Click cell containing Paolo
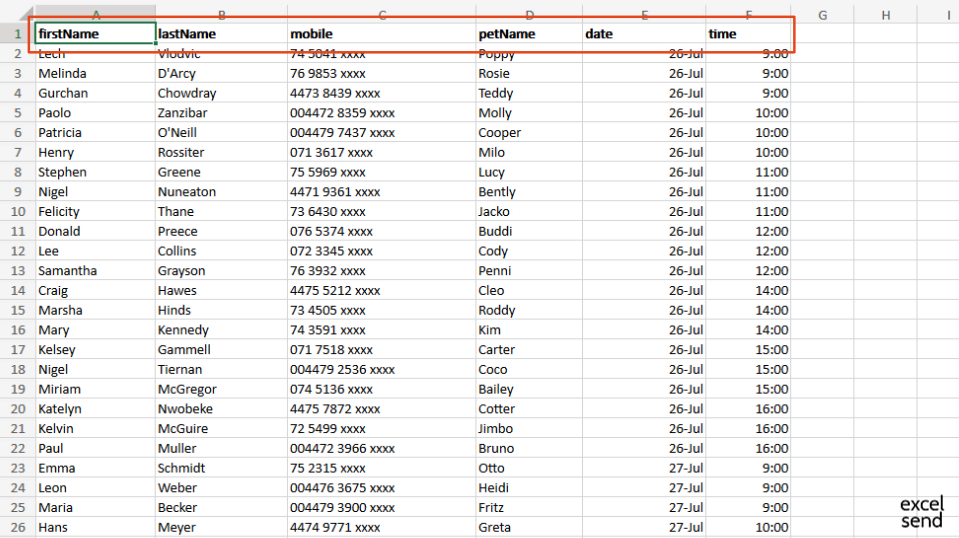Screen dimensions: 959x538 95,112
